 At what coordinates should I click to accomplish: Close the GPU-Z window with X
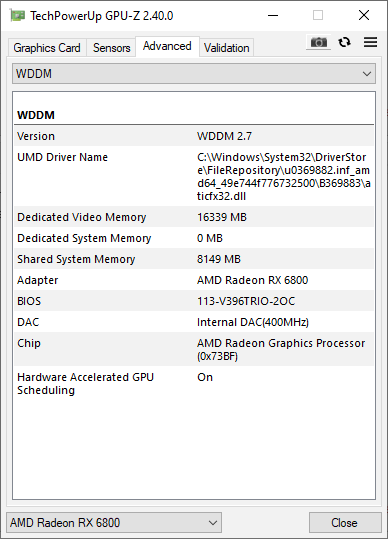(364, 15)
